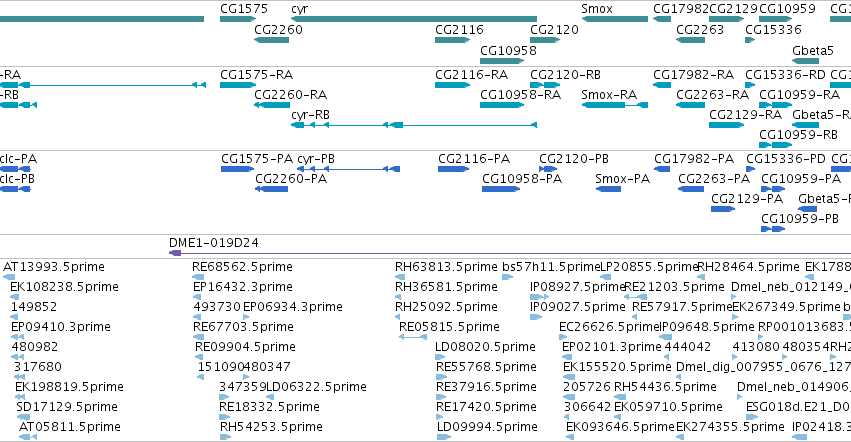Click the CG1575 gene label

pos(244,9)
